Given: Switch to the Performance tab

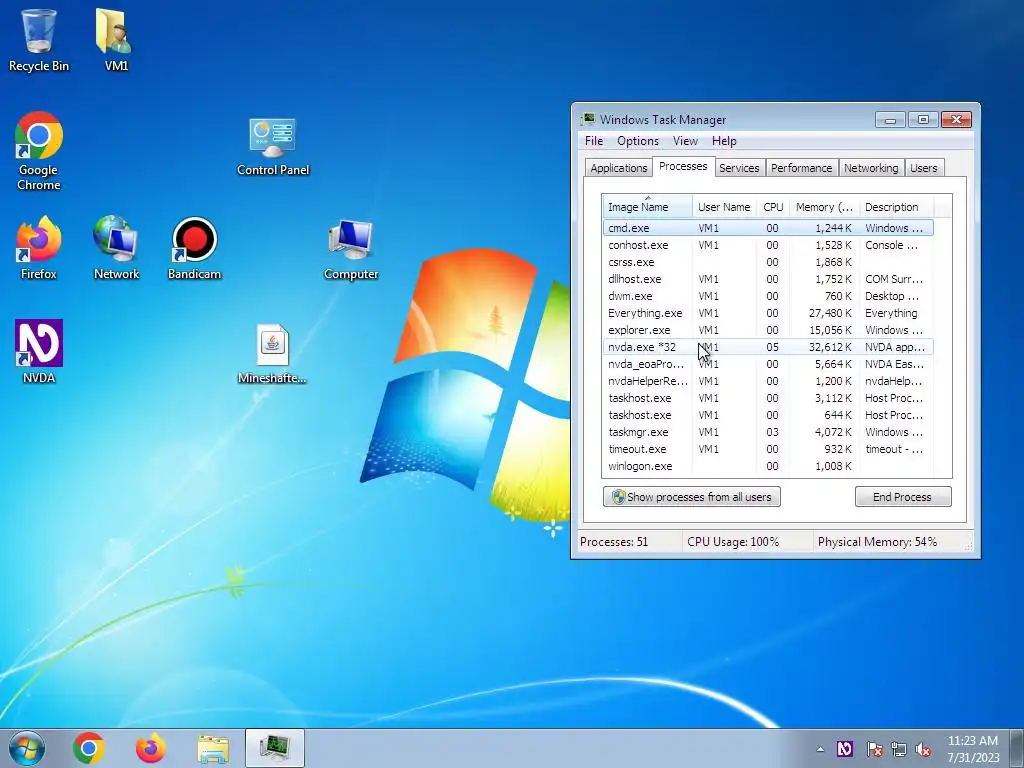Looking at the screenshot, I should (x=801, y=168).
